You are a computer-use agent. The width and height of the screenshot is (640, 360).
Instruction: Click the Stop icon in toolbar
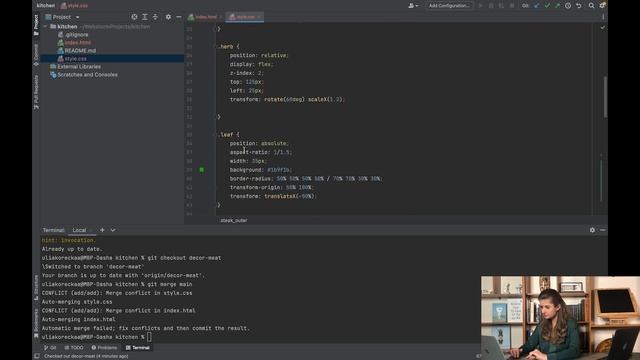tap(512, 6)
